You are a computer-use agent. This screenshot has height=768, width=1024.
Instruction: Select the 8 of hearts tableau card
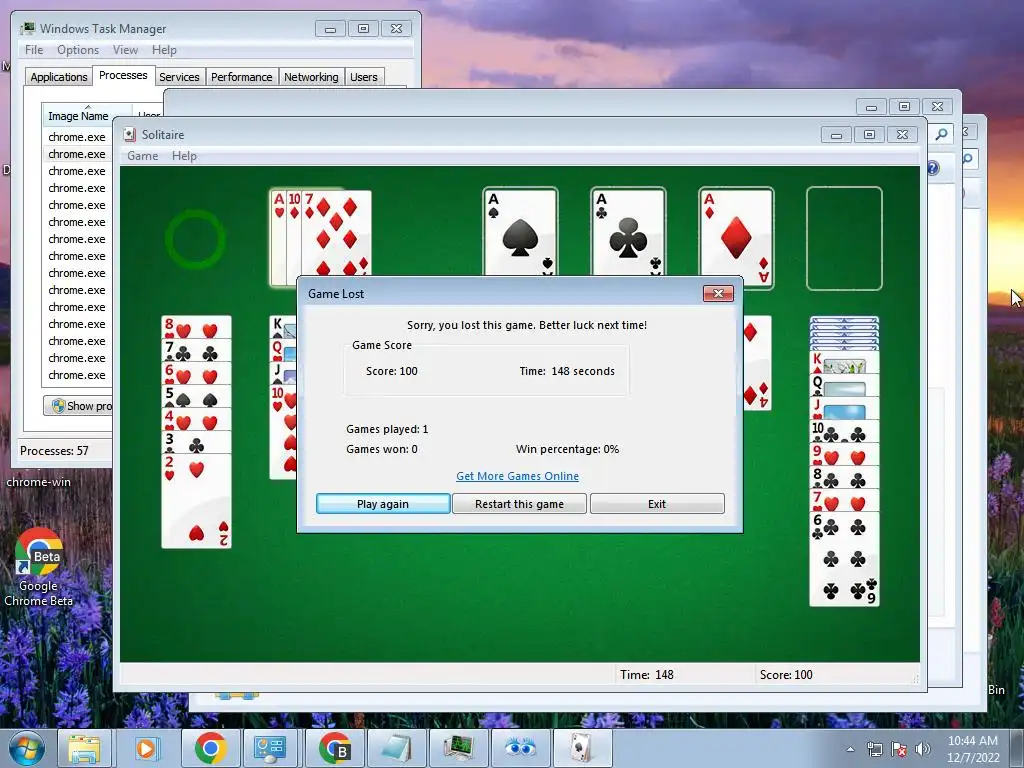[x=196, y=327]
